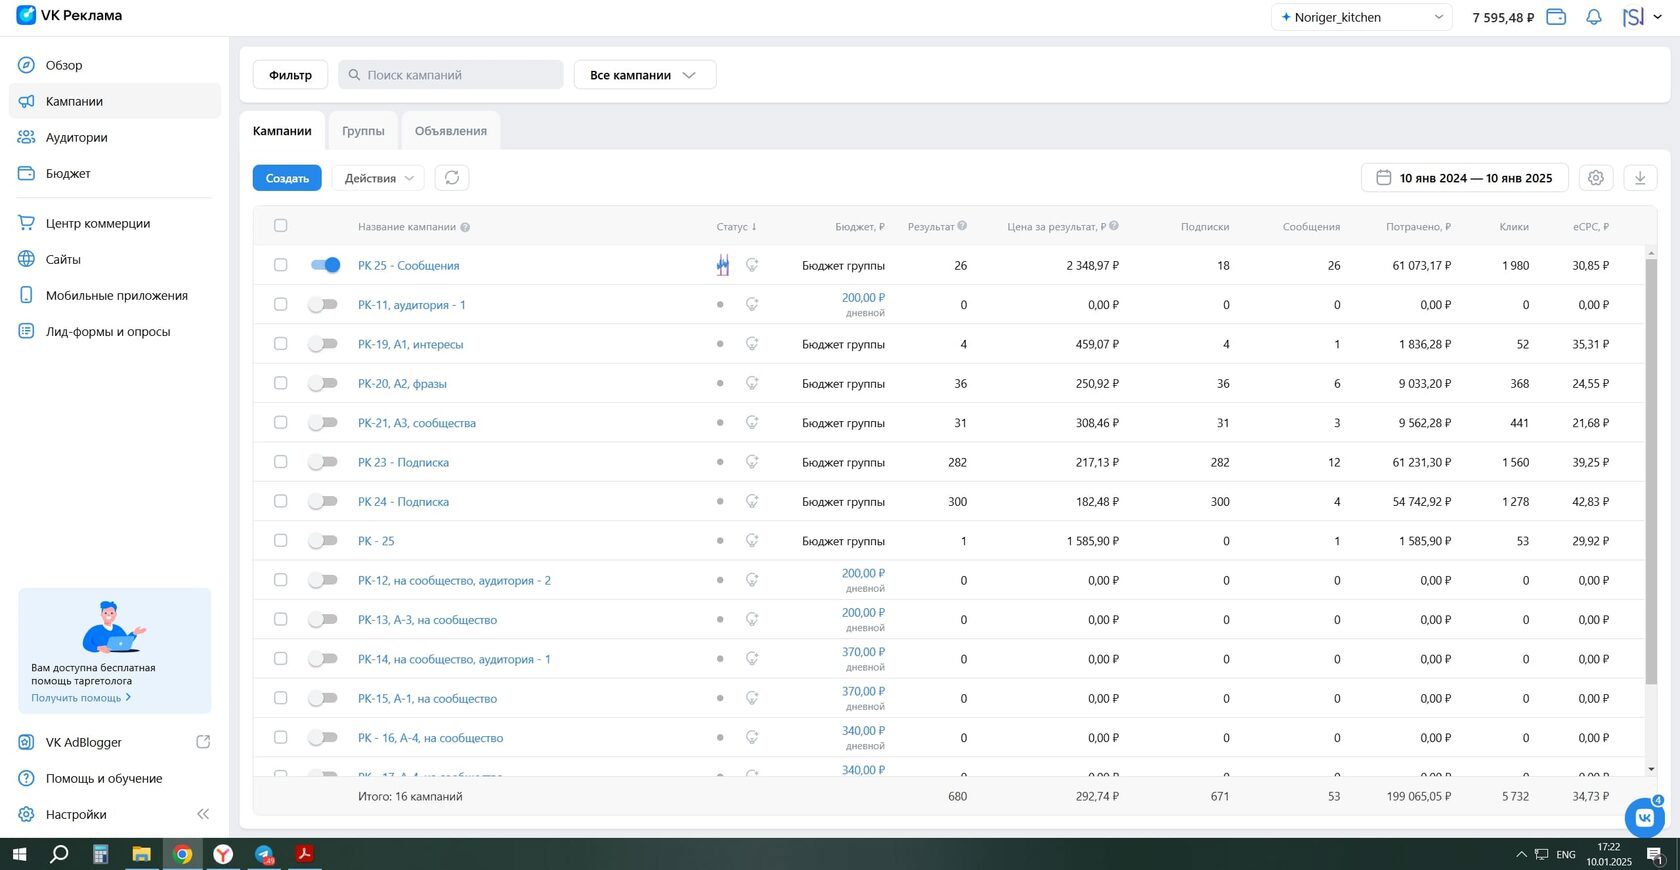Check the box for РК-20, А2, фразы
Image resolution: width=1680 pixels, height=870 pixels.
click(x=281, y=383)
